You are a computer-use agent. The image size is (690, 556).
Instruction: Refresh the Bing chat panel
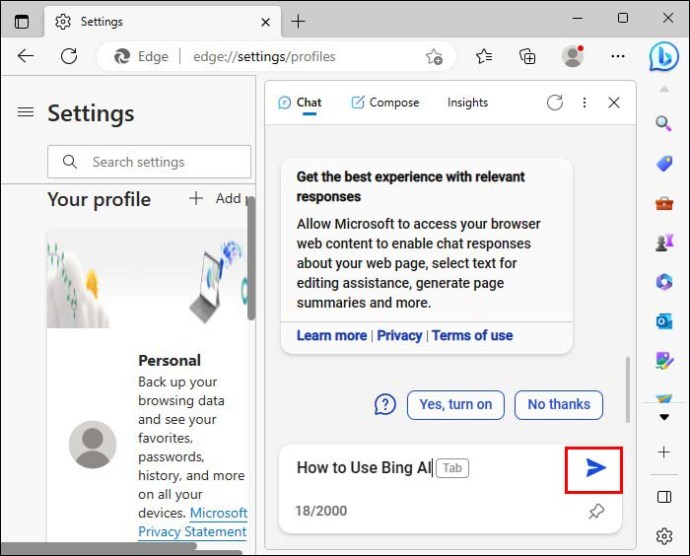pos(554,103)
